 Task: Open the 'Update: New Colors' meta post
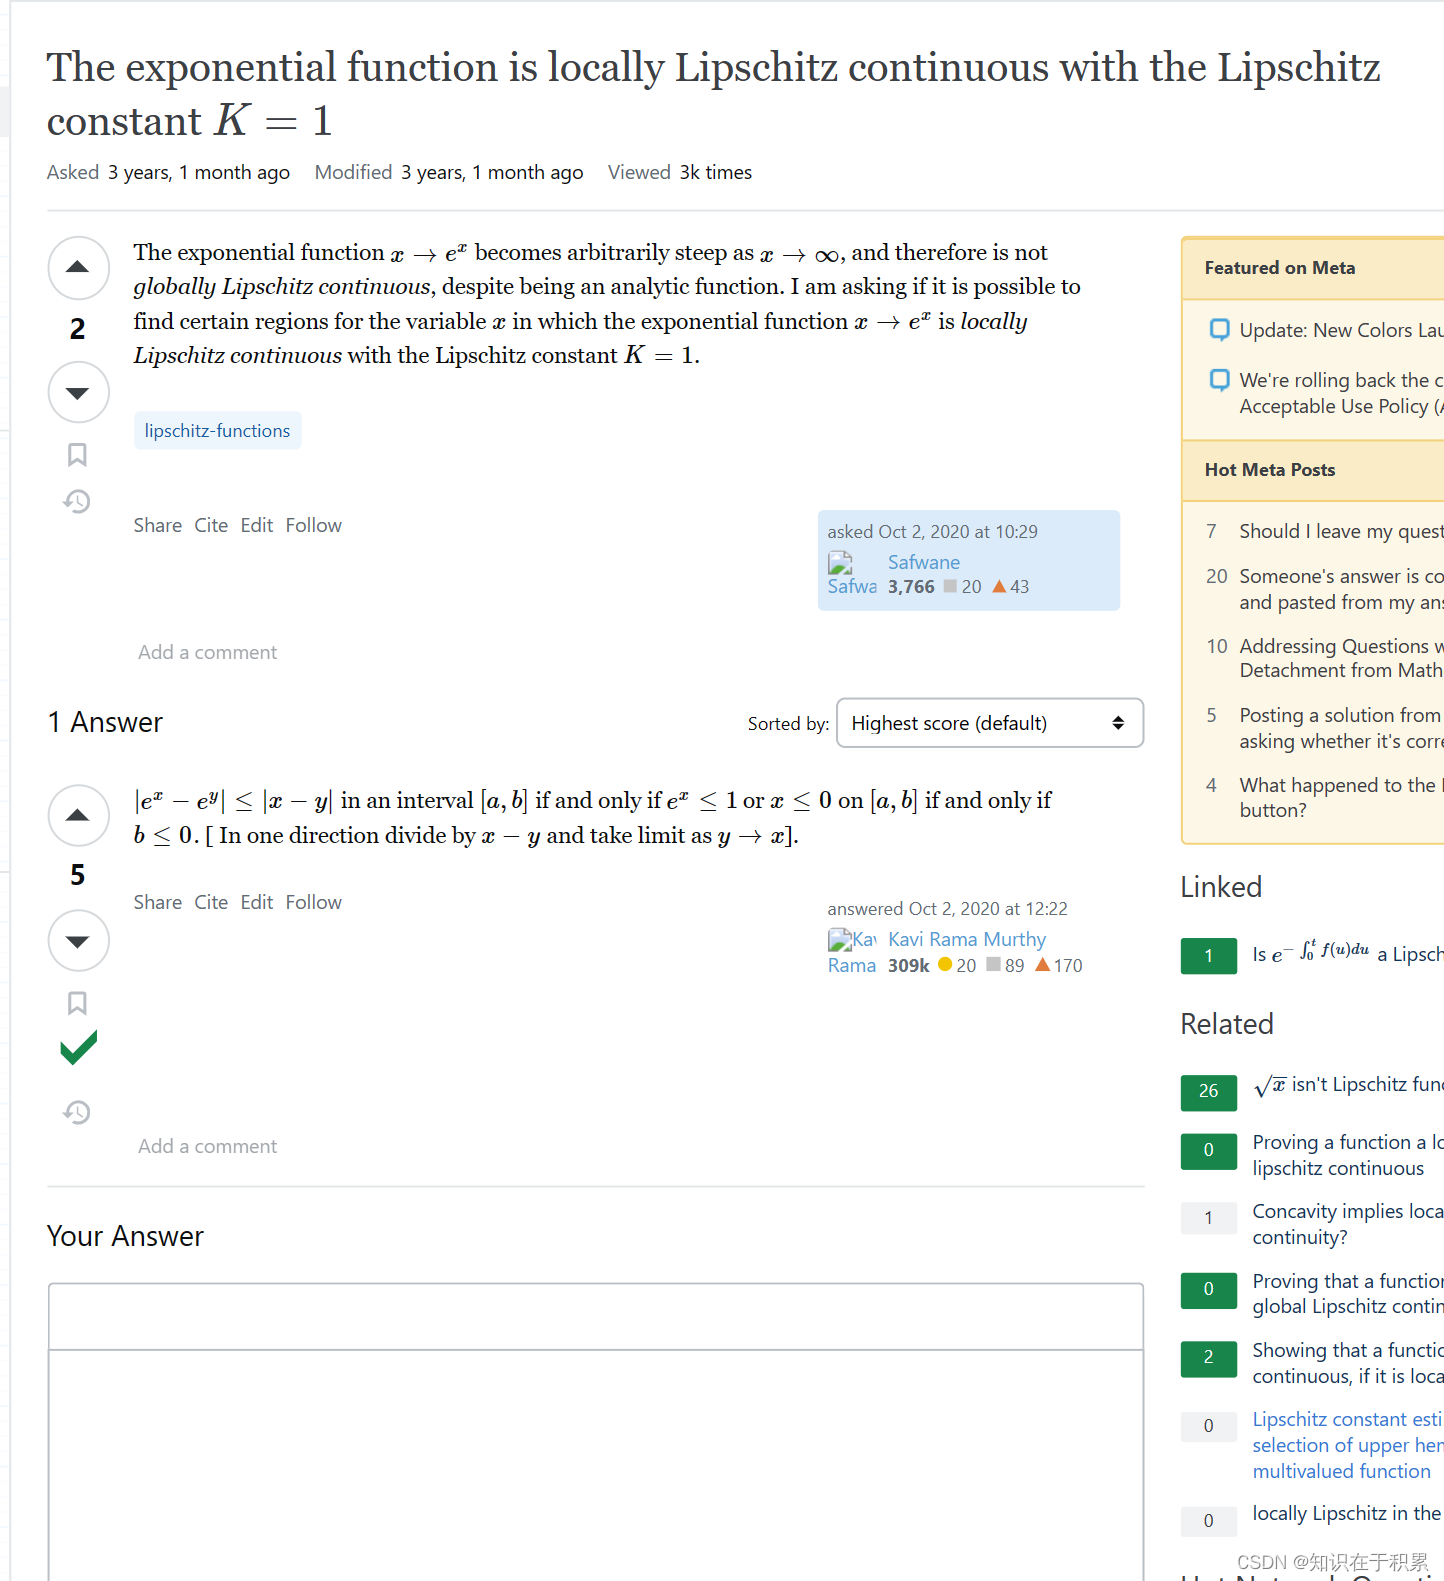pos(1340,330)
